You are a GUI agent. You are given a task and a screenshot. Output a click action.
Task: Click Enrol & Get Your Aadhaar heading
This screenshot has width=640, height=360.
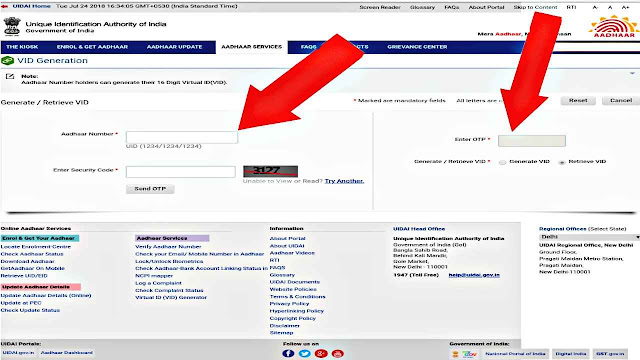40,238
